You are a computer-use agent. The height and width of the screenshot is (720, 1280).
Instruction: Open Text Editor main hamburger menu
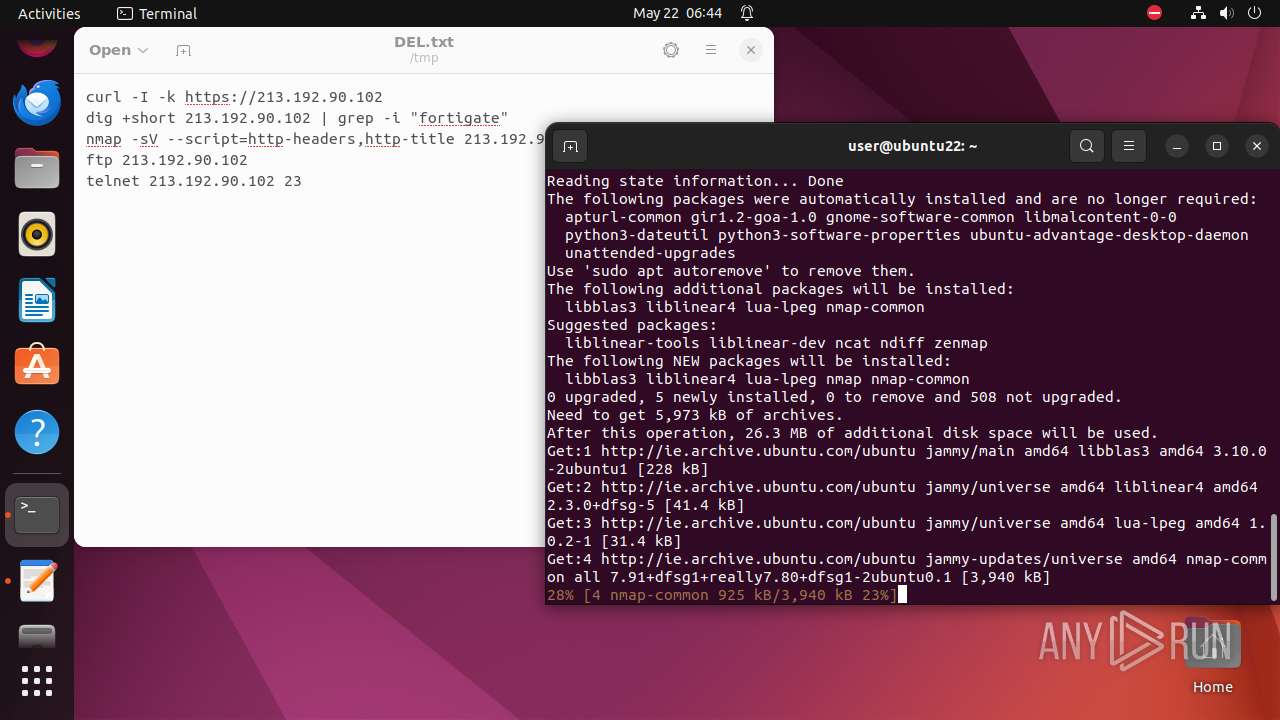point(711,50)
